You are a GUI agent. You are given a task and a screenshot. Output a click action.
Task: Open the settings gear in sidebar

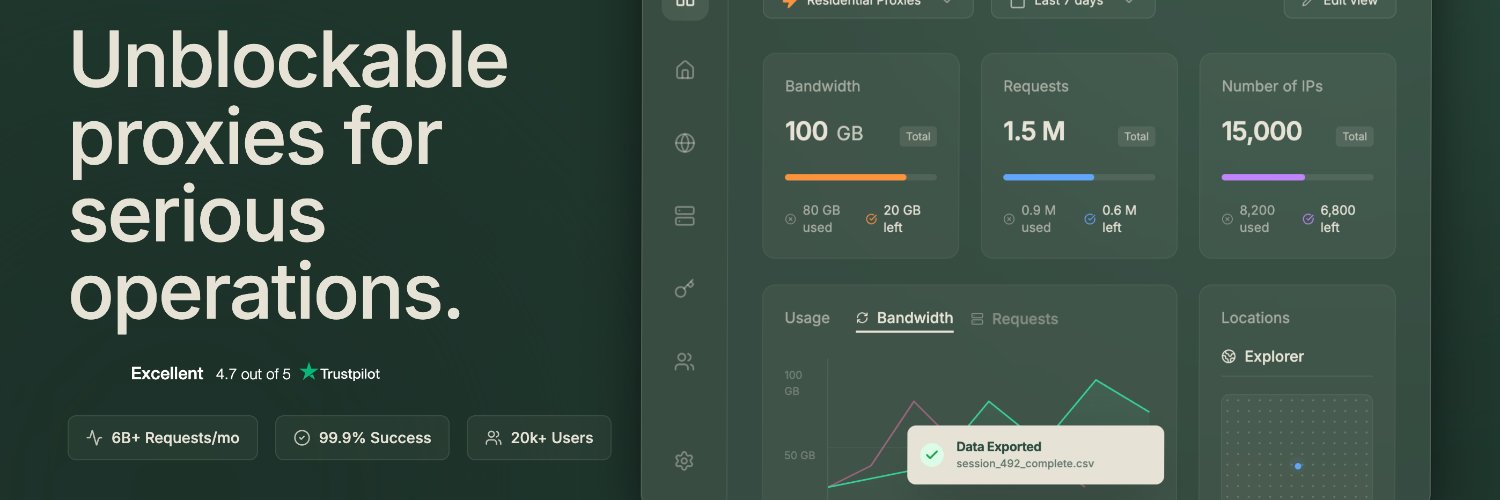coord(685,461)
